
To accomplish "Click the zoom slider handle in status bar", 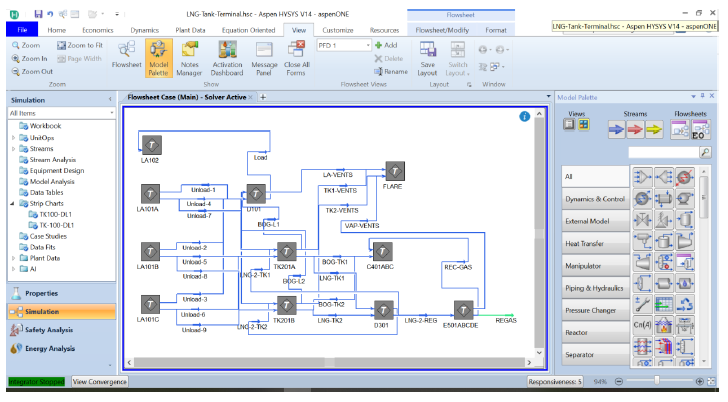I will click(x=656, y=381).
